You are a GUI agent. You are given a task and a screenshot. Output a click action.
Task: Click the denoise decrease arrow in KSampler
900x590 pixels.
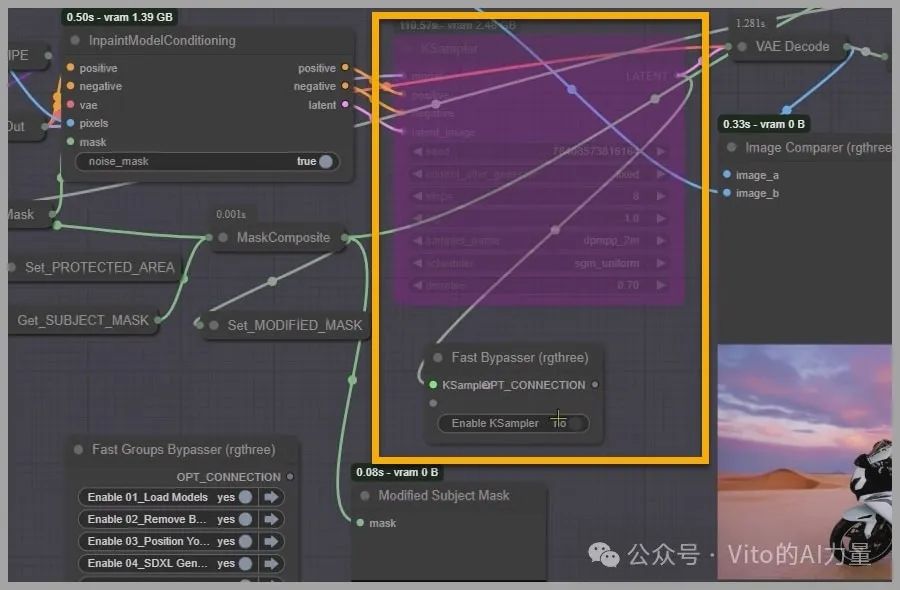coord(418,285)
